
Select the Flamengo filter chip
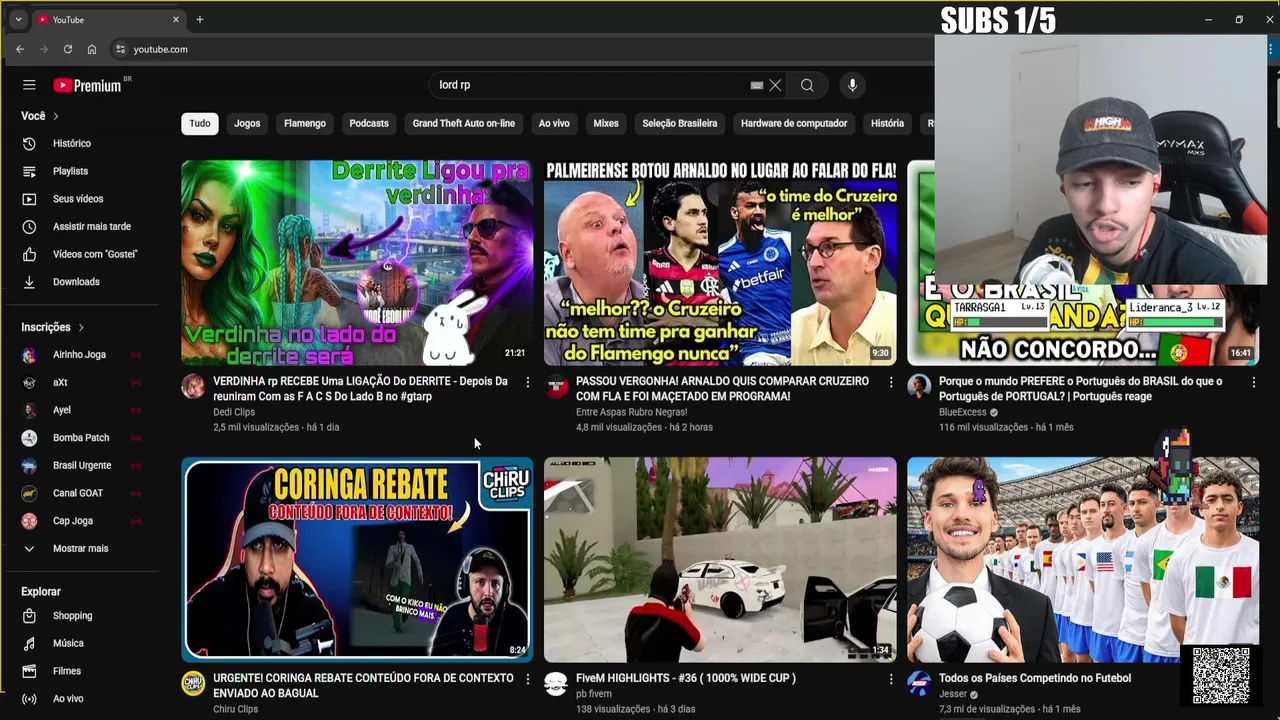click(x=305, y=123)
